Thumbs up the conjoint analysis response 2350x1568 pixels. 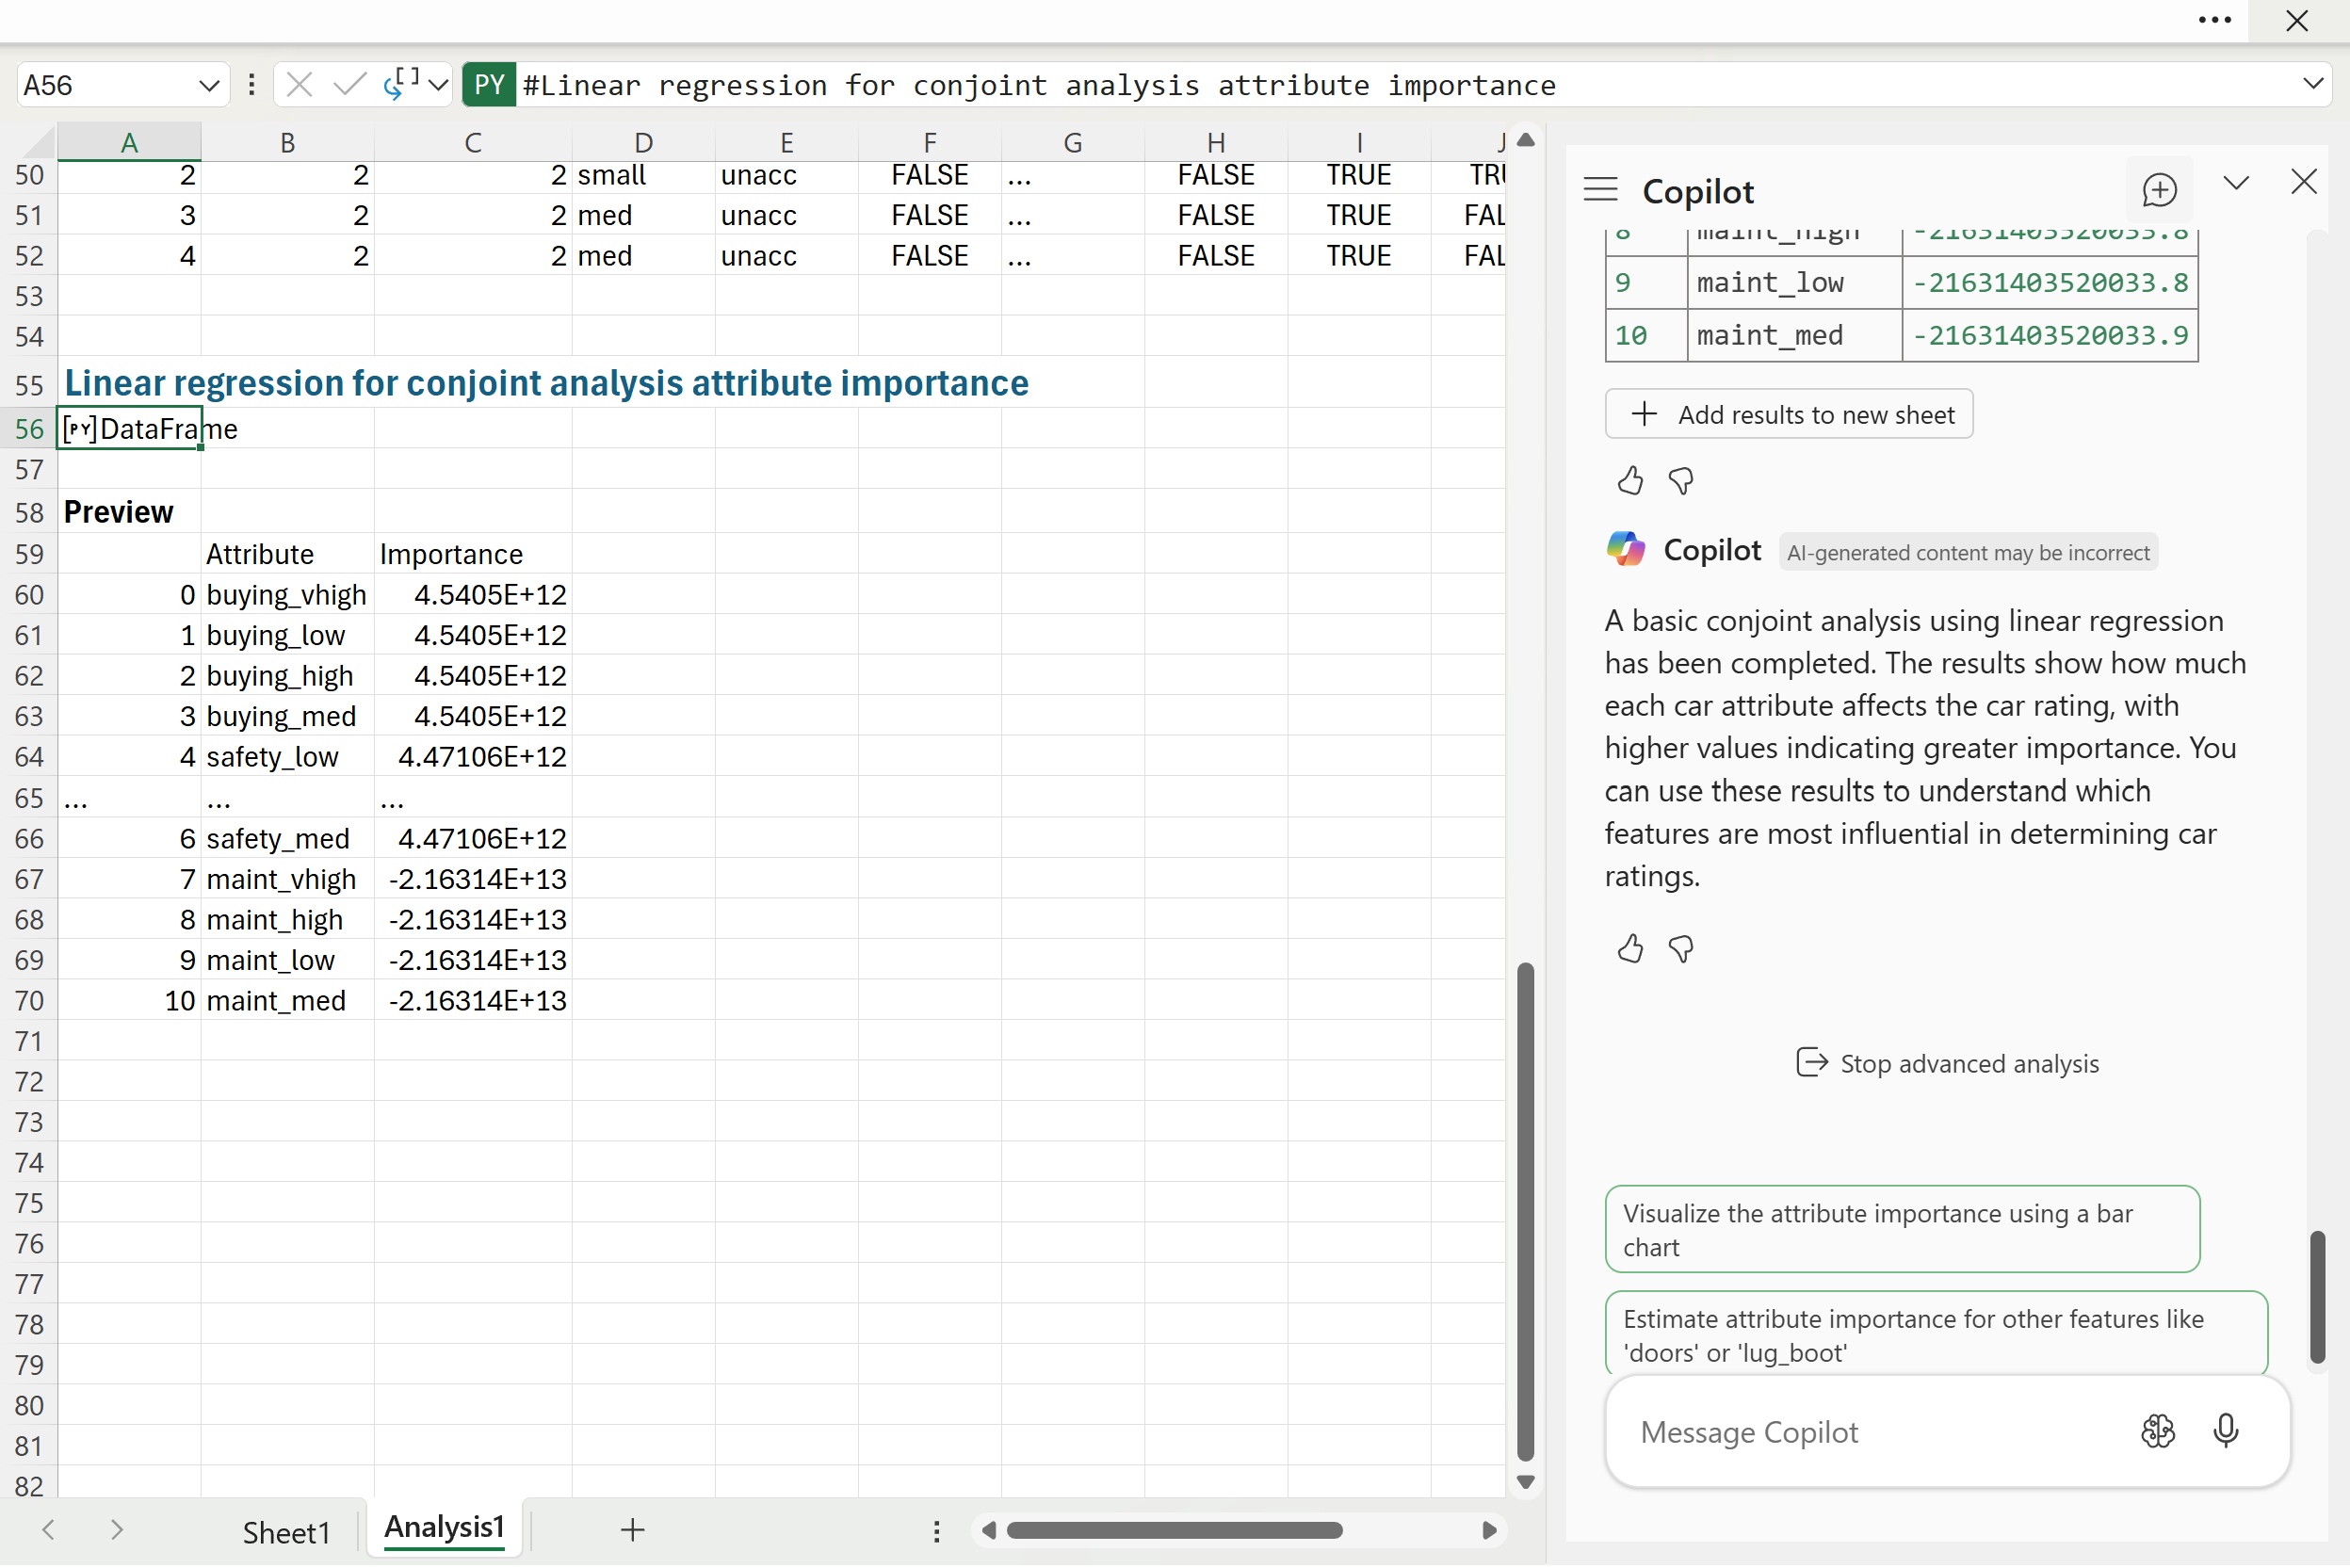1630,948
